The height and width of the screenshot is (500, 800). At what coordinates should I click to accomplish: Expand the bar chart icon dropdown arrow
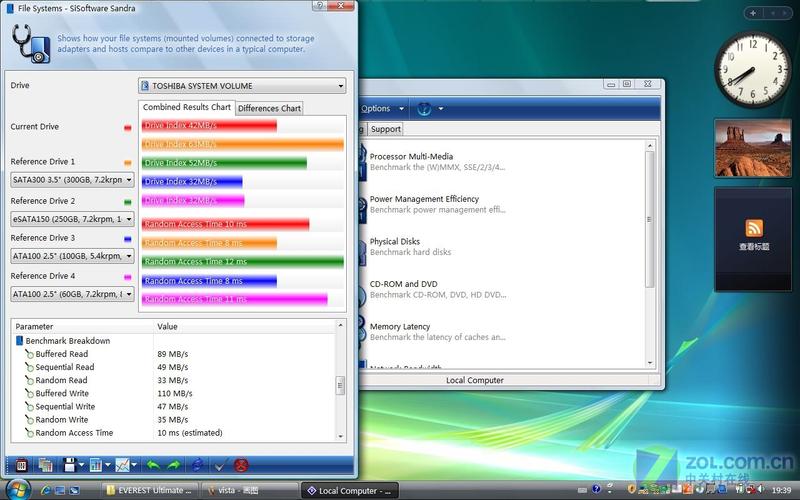coord(108,465)
